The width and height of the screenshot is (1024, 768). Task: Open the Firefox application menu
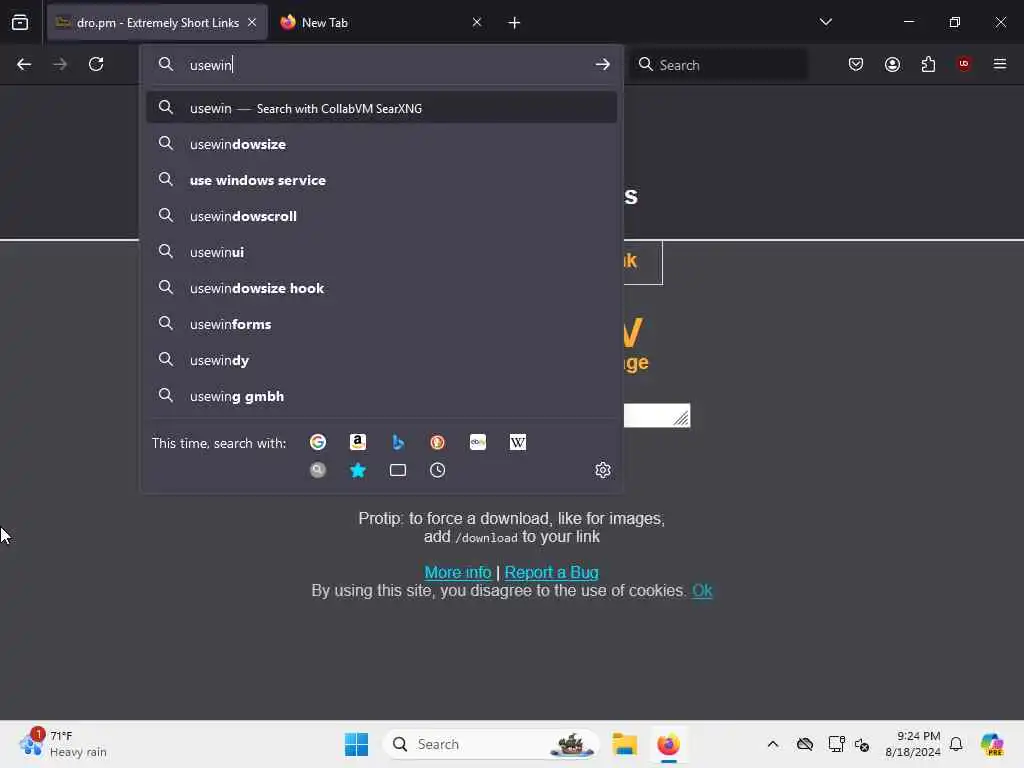point(999,64)
